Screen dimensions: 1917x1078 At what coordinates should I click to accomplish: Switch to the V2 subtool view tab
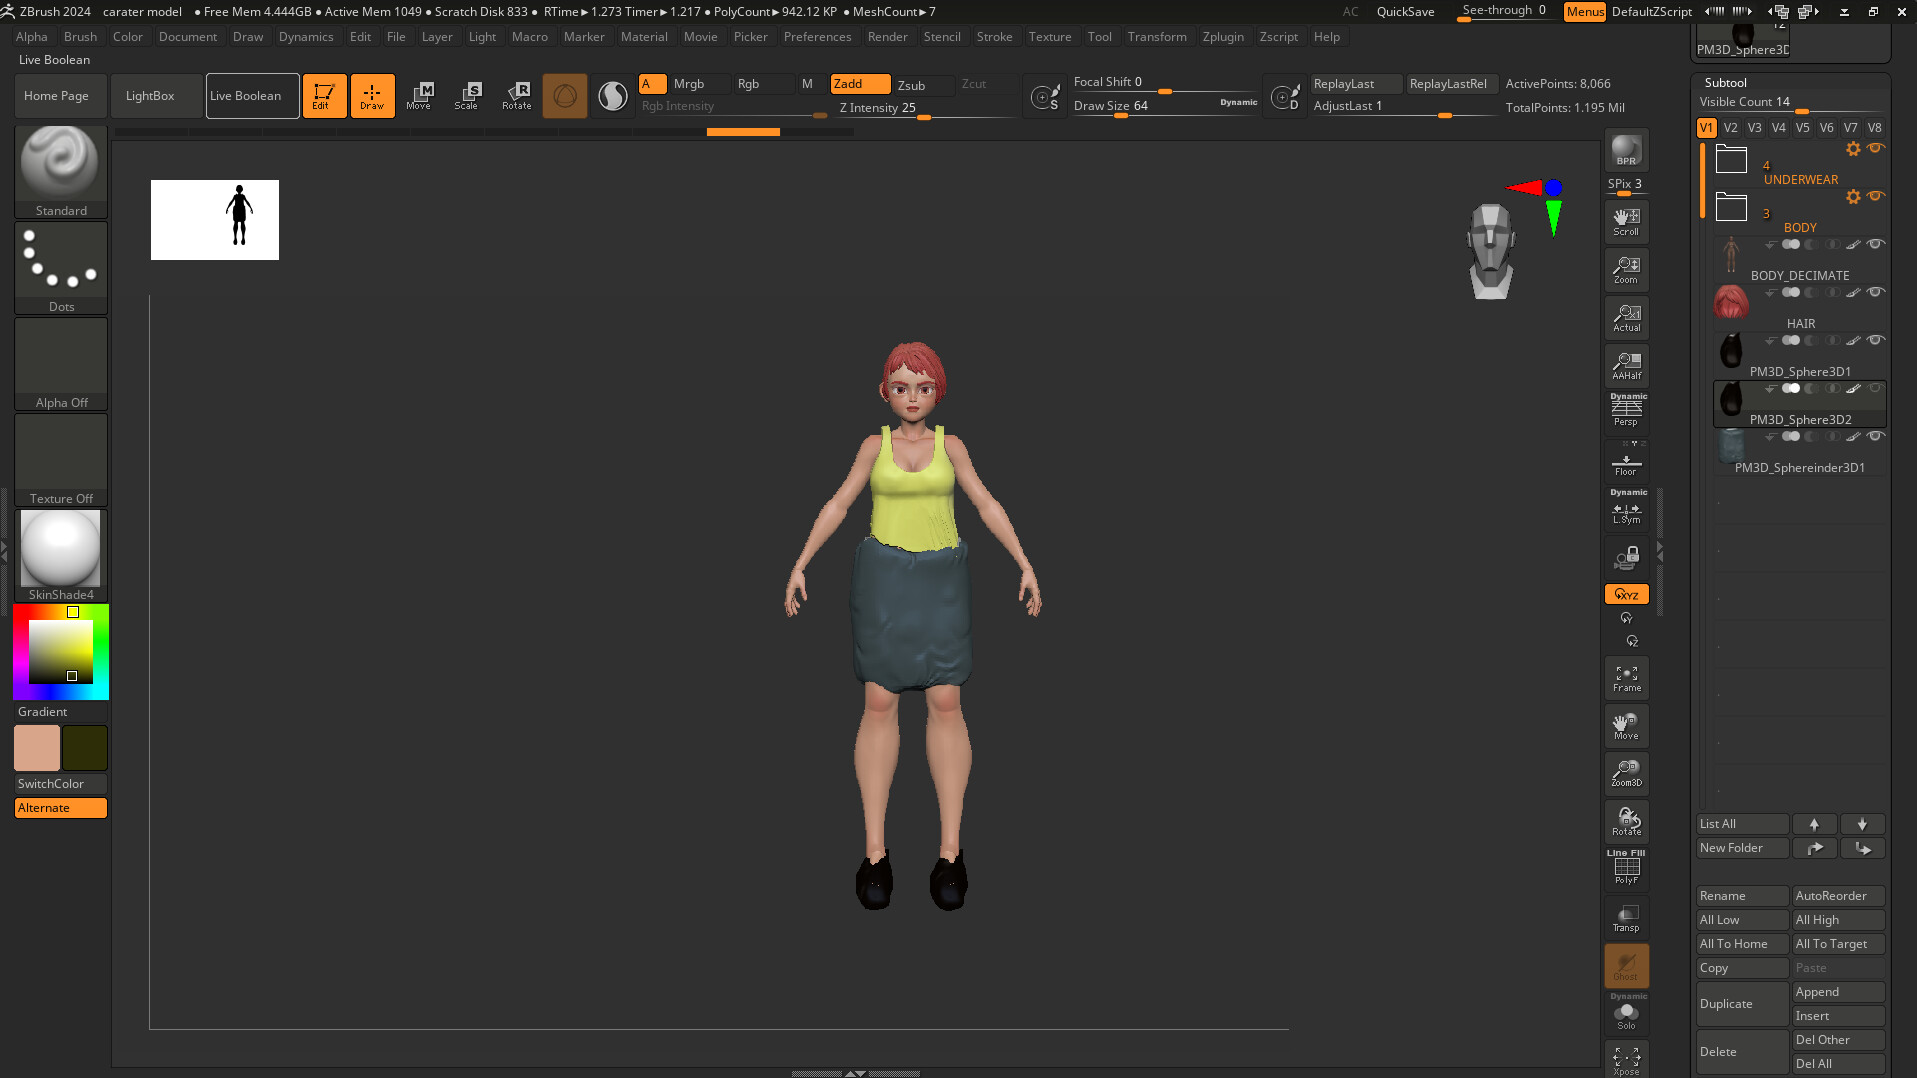[x=1729, y=128]
